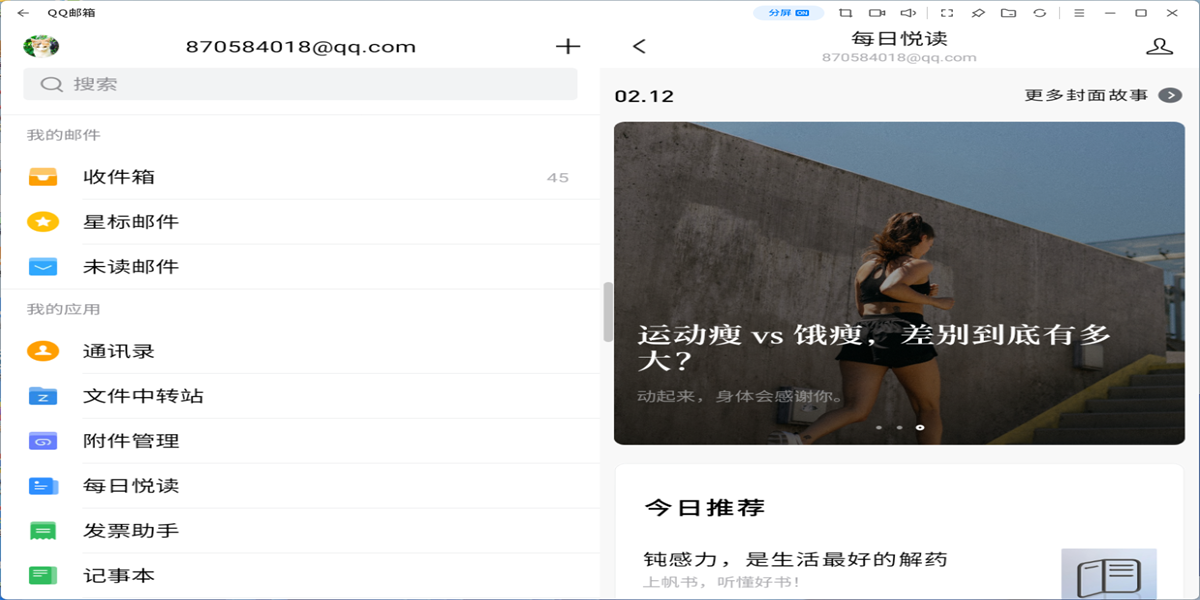1200x600 pixels.
Task: Open the hamburger menu in the title bar
Action: coord(1080,13)
